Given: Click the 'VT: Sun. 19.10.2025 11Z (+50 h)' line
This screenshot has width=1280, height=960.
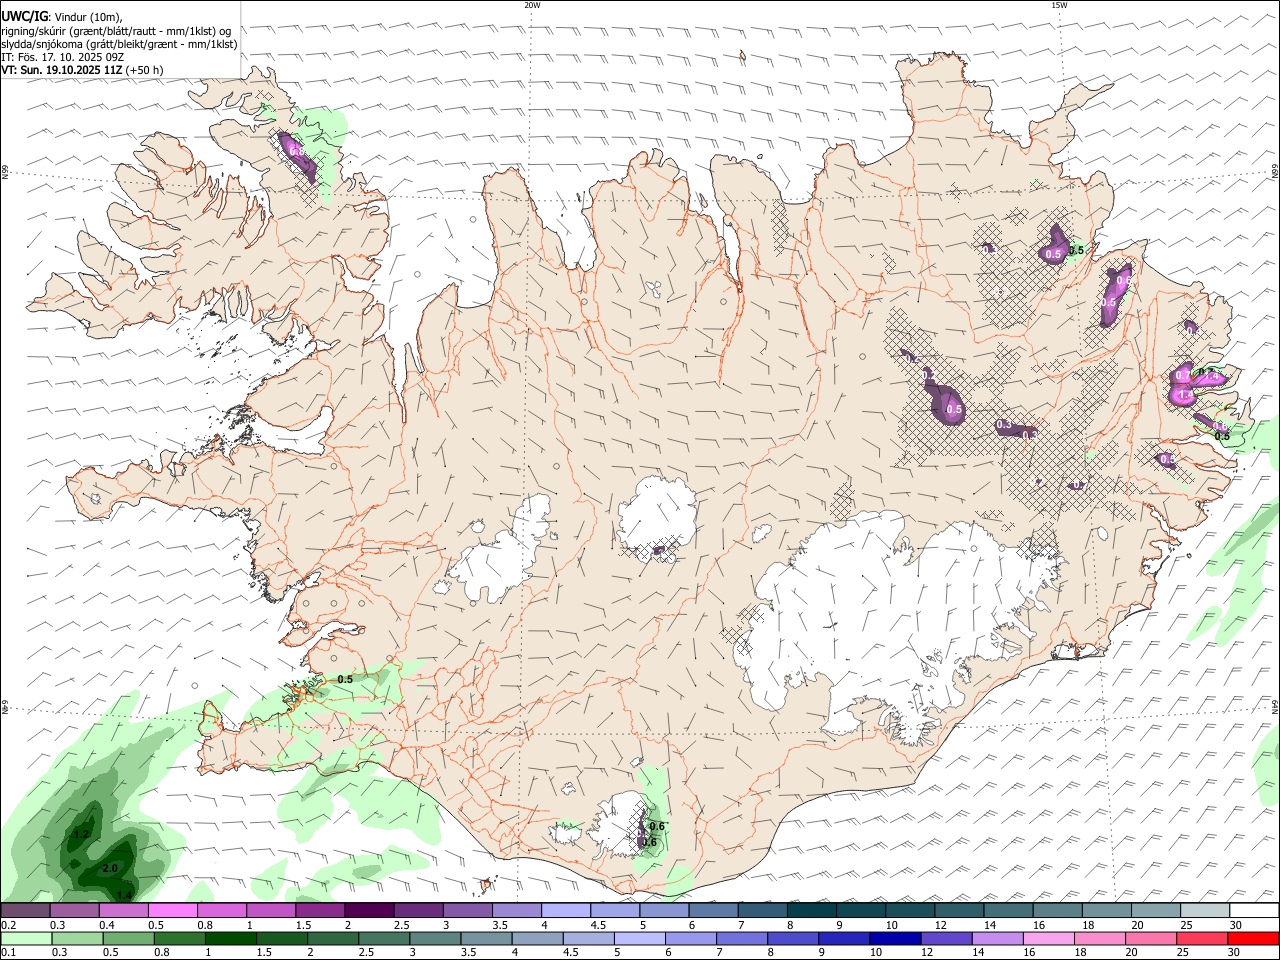Looking at the screenshot, I should tap(82, 70).
